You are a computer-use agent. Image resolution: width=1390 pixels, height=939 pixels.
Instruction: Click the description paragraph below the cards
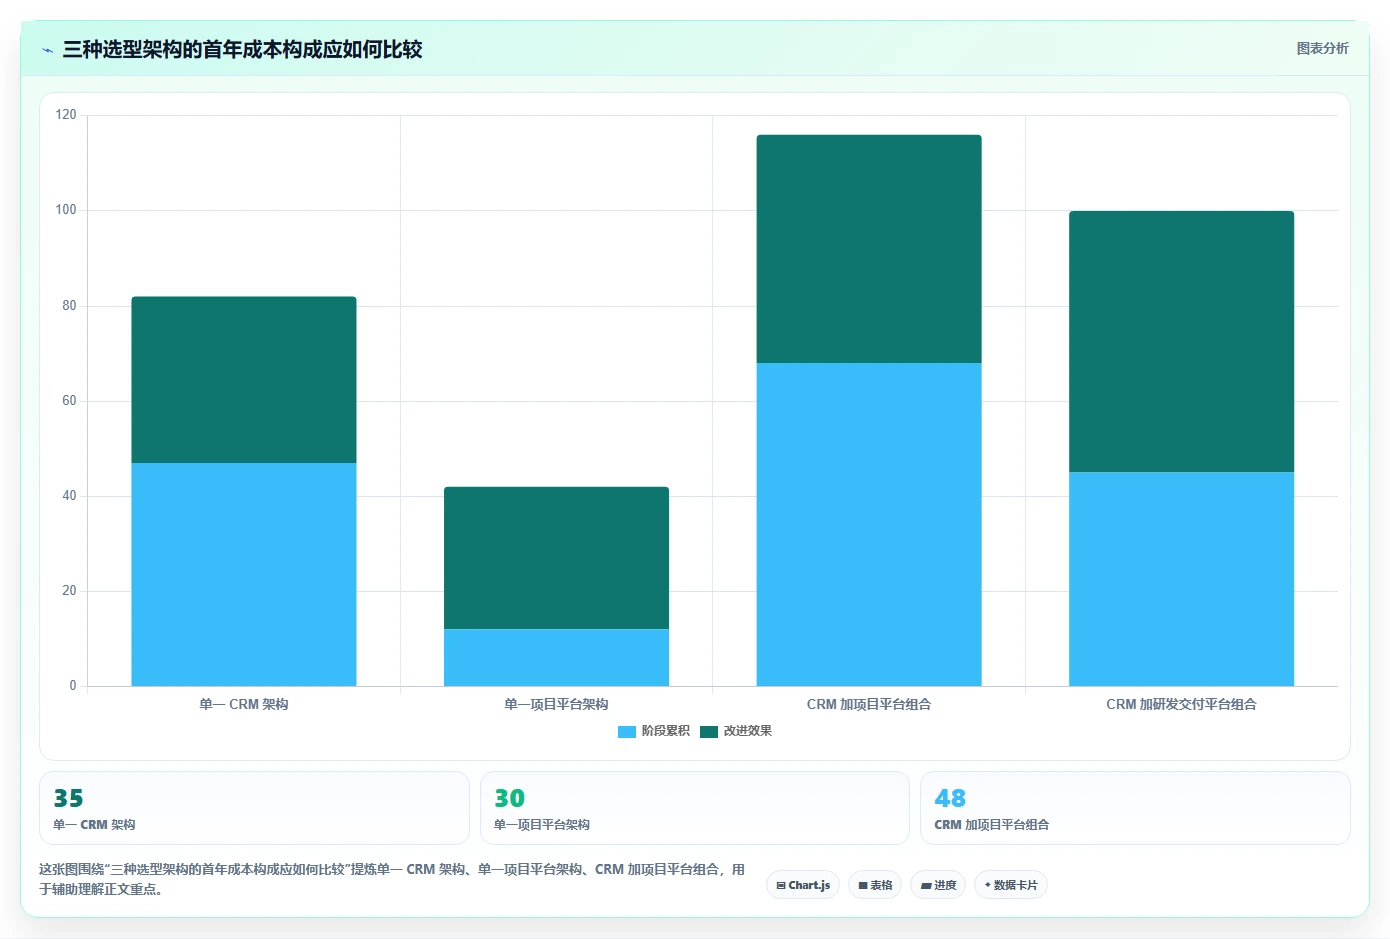pyautogui.click(x=392, y=879)
